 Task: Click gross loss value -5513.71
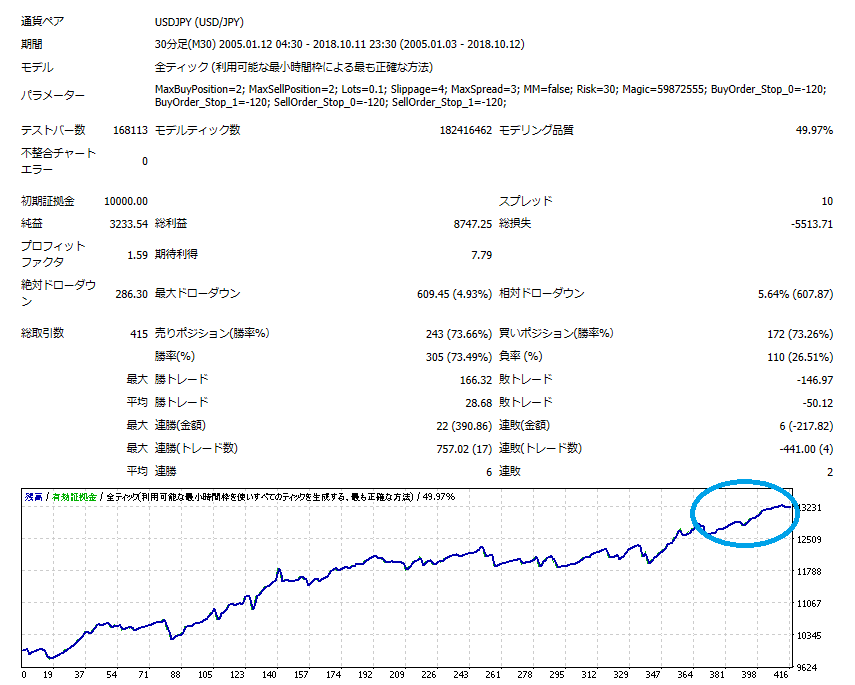812,224
